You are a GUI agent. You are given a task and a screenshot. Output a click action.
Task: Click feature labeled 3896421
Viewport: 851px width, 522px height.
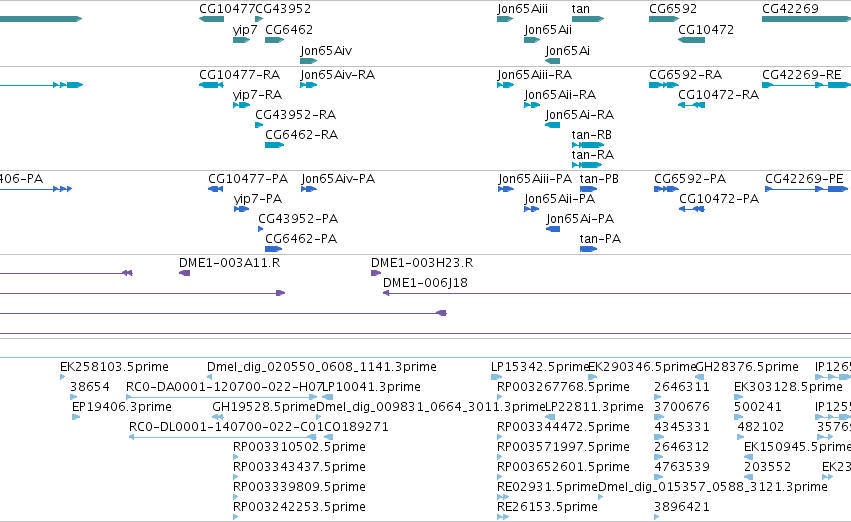click(x=682, y=507)
